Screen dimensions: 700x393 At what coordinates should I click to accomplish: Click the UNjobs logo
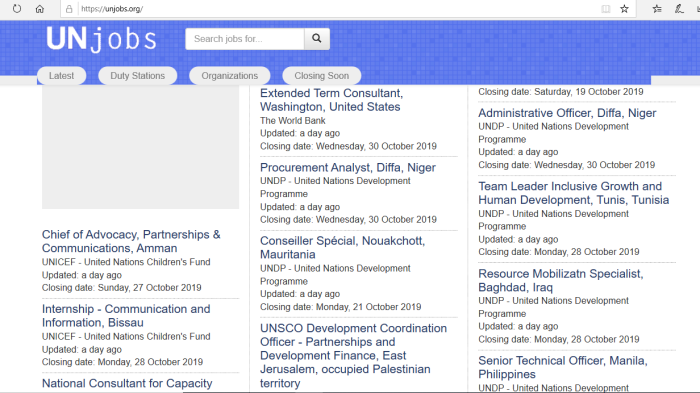pyautogui.click(x=101, y=39)
